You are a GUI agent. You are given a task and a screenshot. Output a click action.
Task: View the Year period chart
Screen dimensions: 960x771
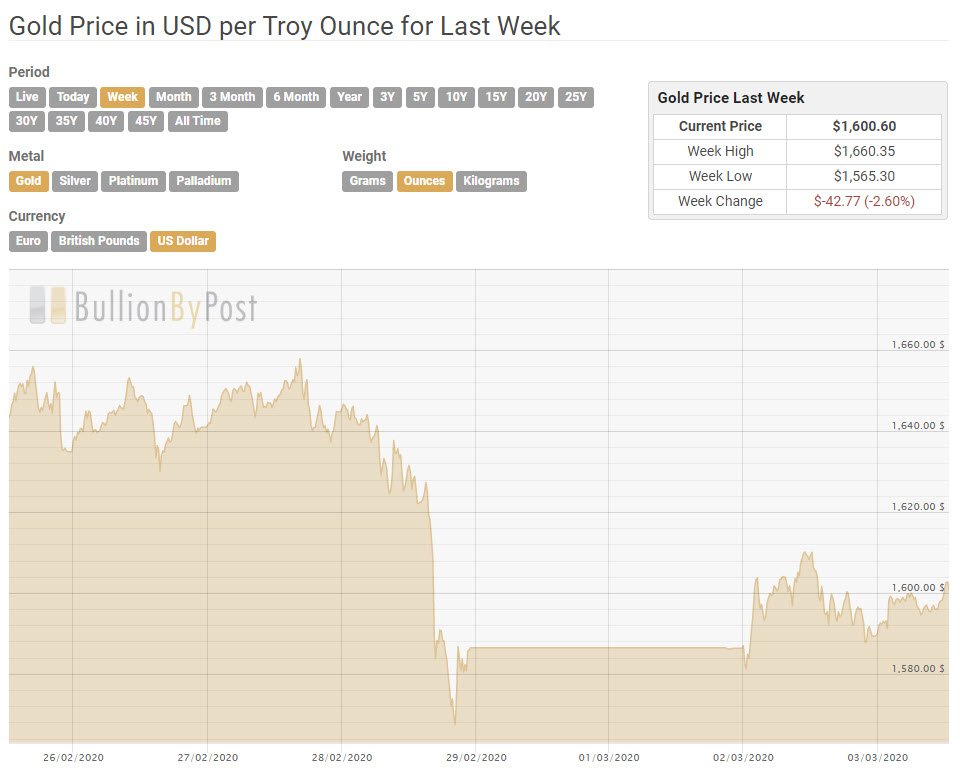[x=348, y=97]
